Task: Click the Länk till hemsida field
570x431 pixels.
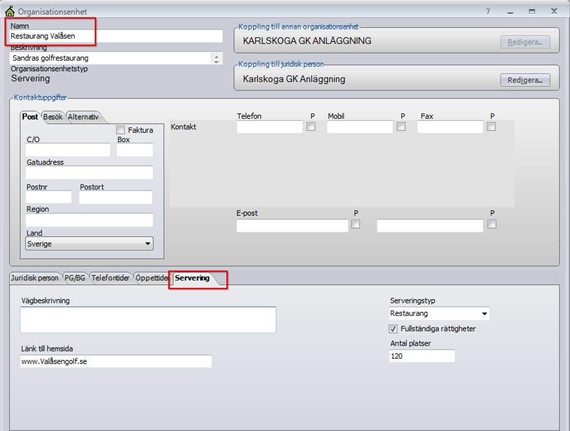Action: [116, 361]
